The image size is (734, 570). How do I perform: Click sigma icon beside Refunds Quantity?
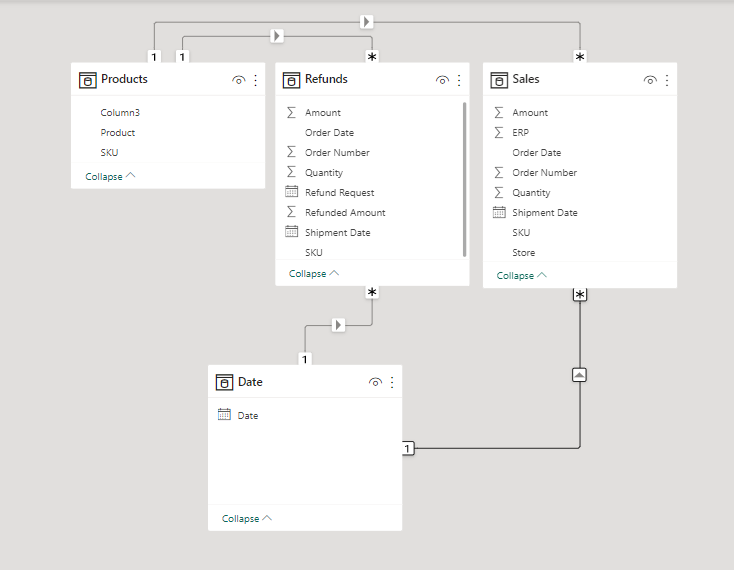tap(291, 172)
